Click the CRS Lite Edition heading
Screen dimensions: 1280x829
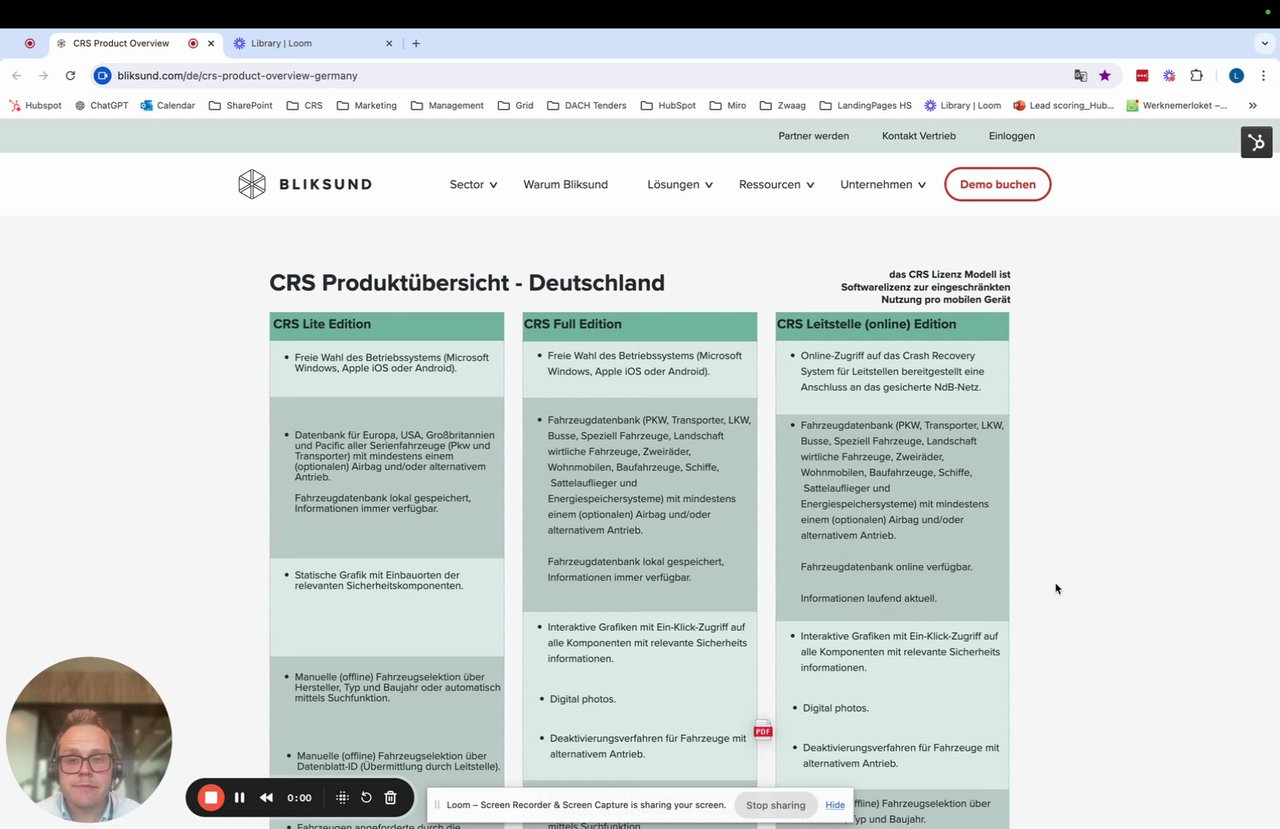(322, 324)
